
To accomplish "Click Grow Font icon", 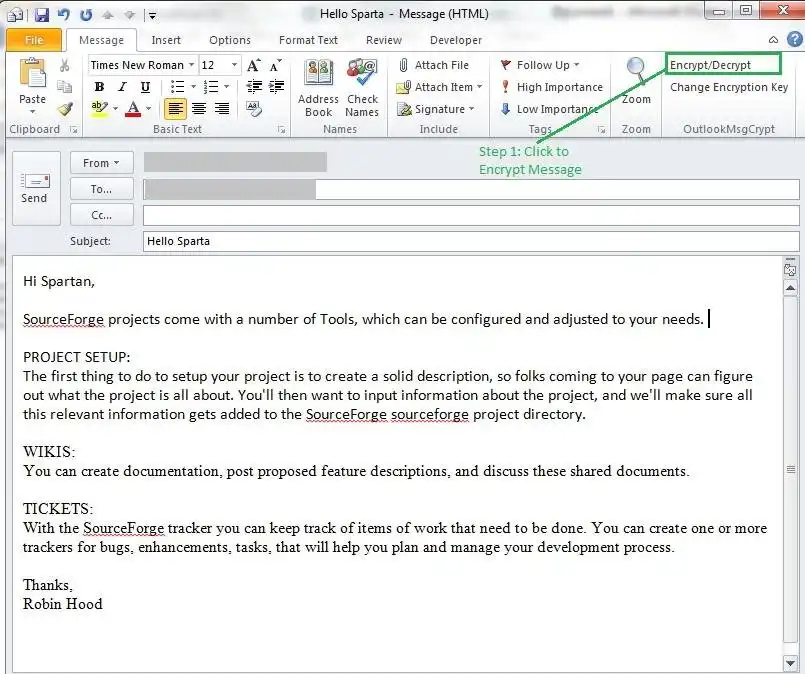I will click(x=254, y=65).
